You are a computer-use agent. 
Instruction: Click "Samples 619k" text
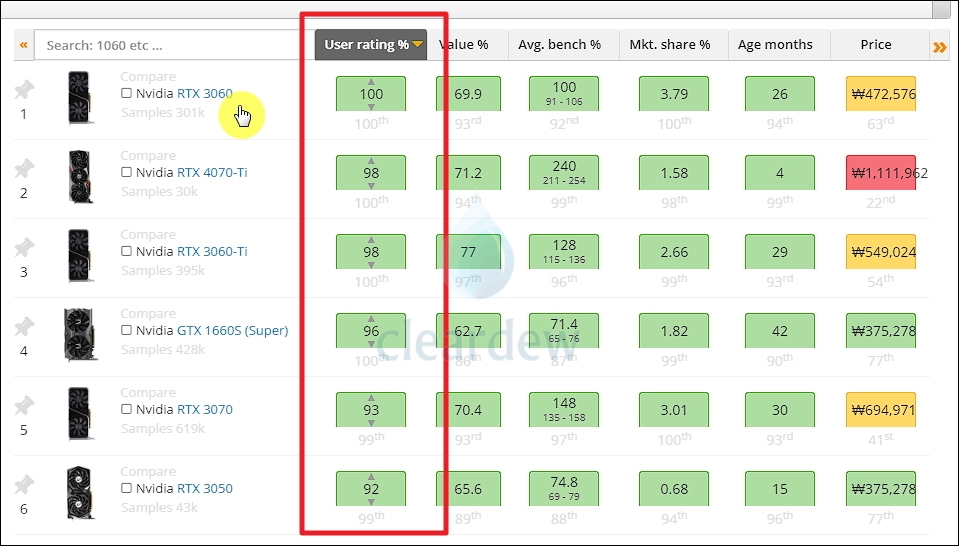click(163, 429)
